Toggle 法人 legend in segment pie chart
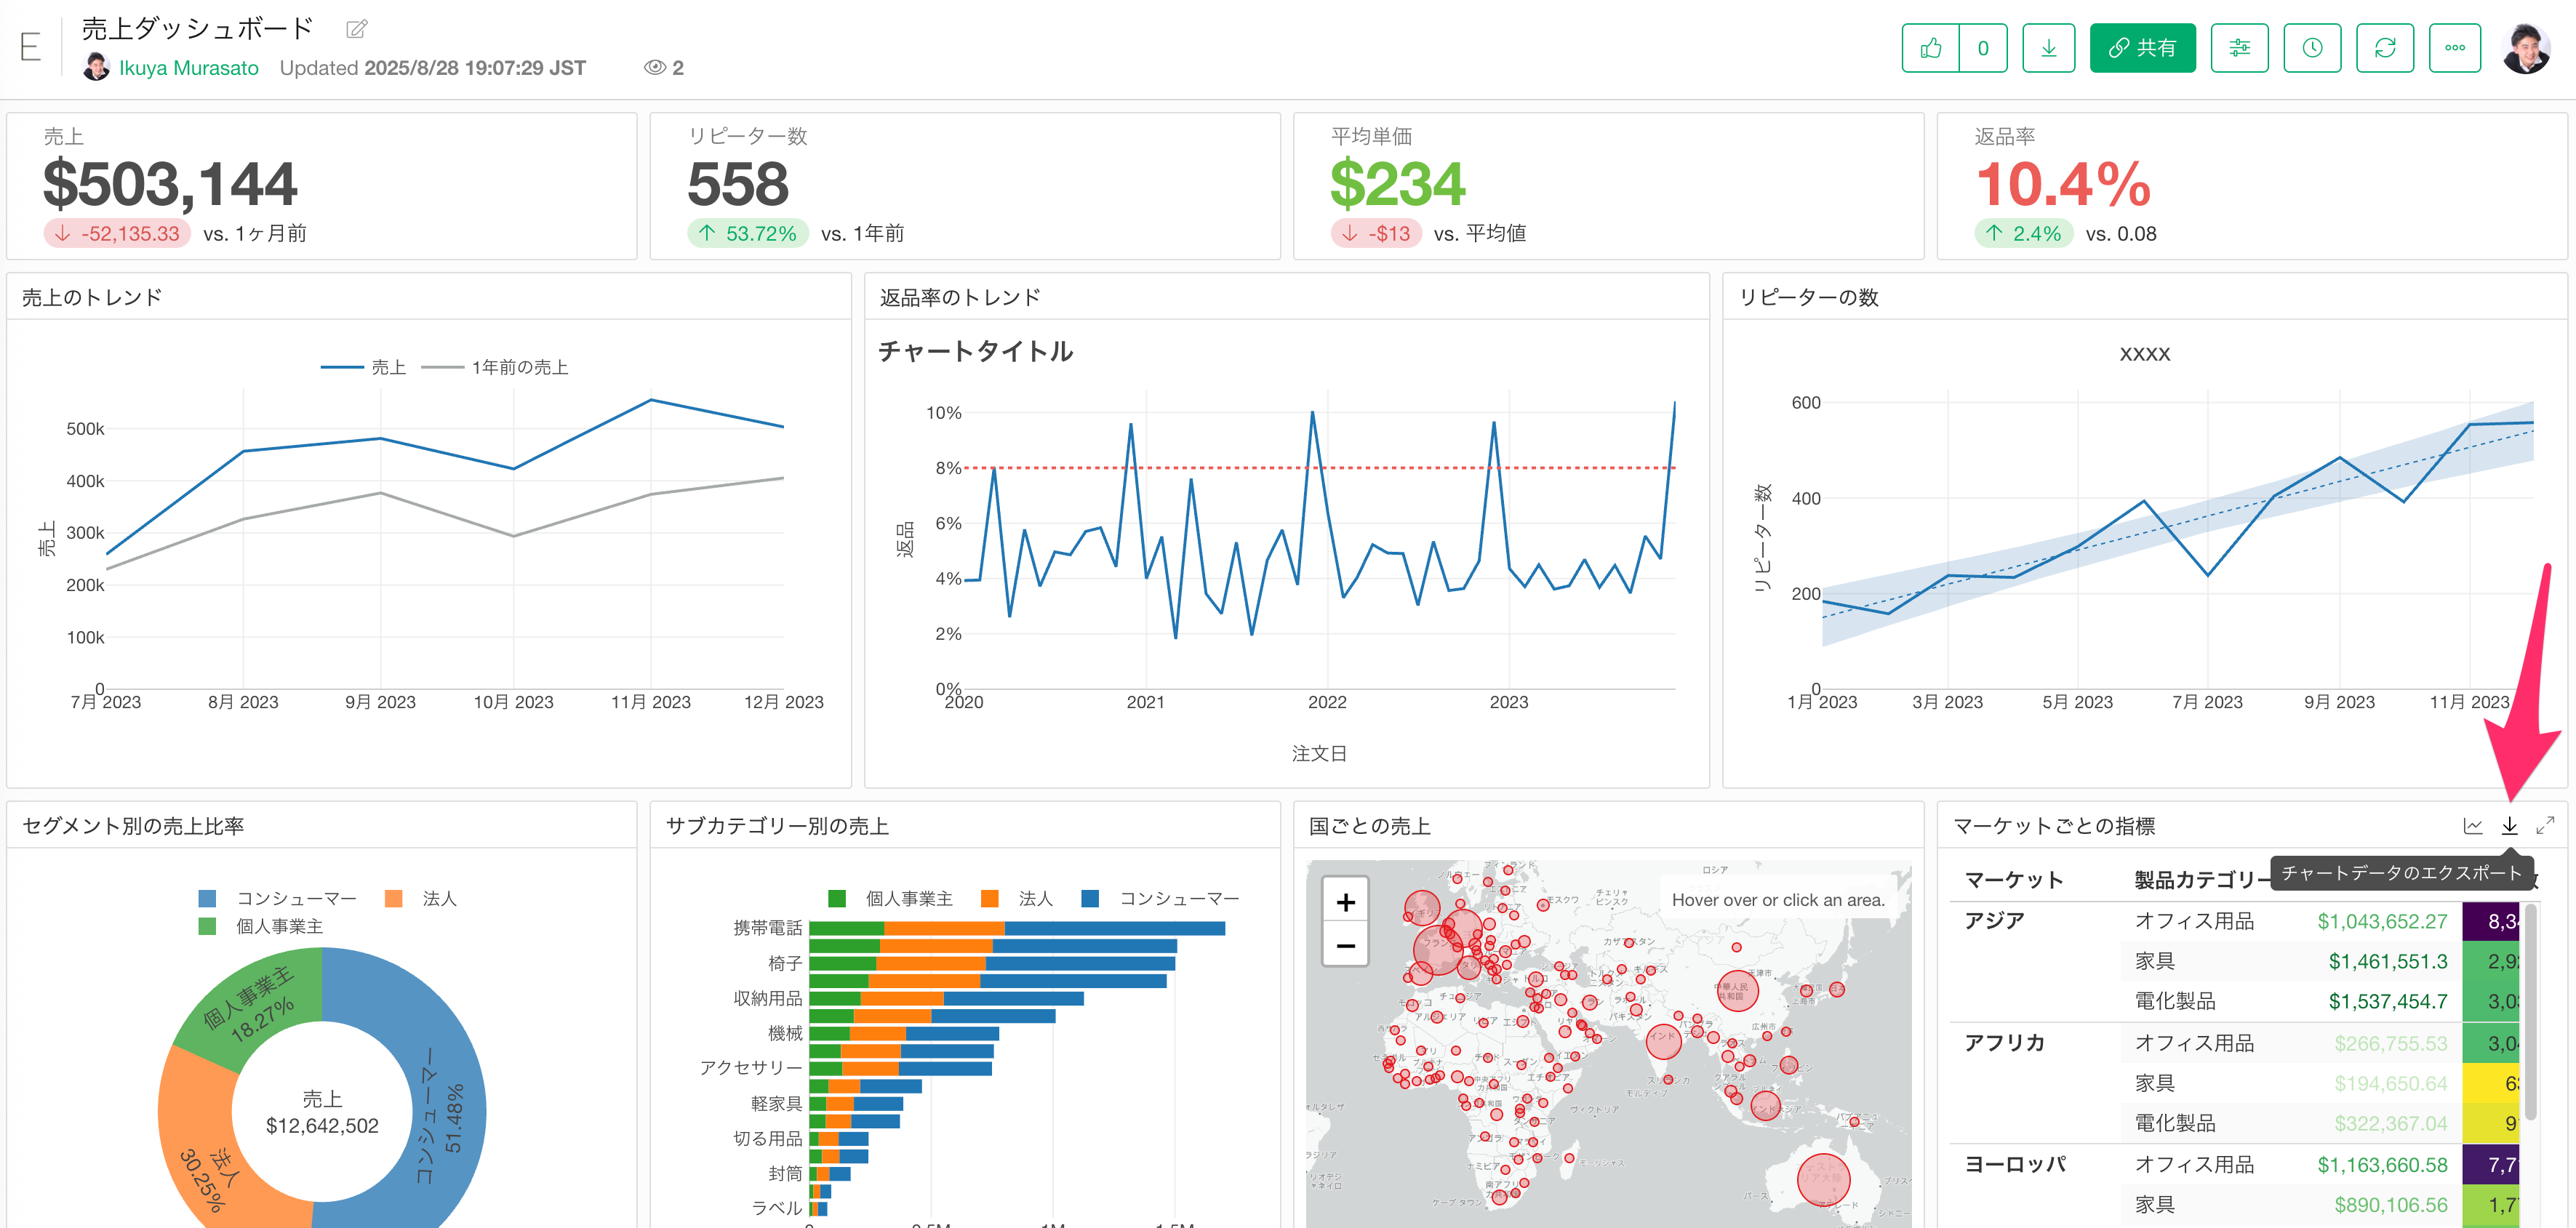 tap(420, 898)
